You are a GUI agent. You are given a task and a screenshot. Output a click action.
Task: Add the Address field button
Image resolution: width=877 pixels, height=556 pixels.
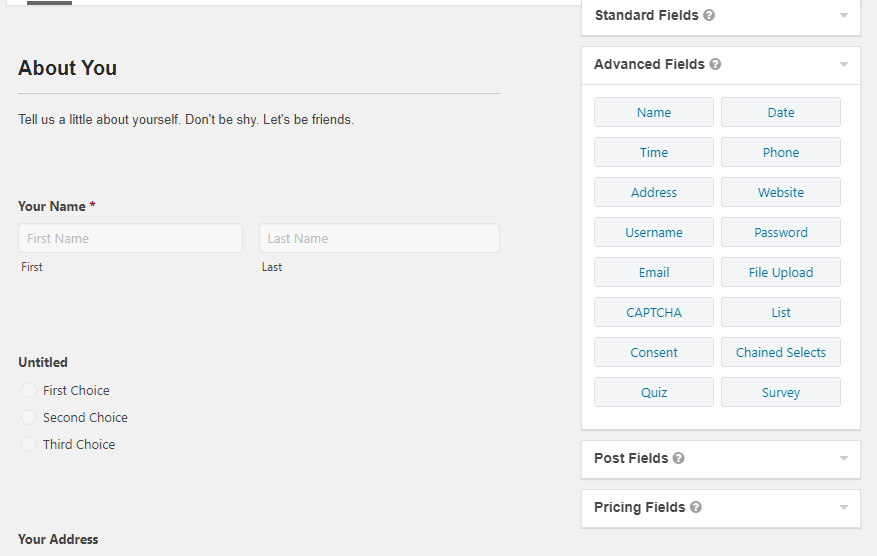click(x=654, y=192)
